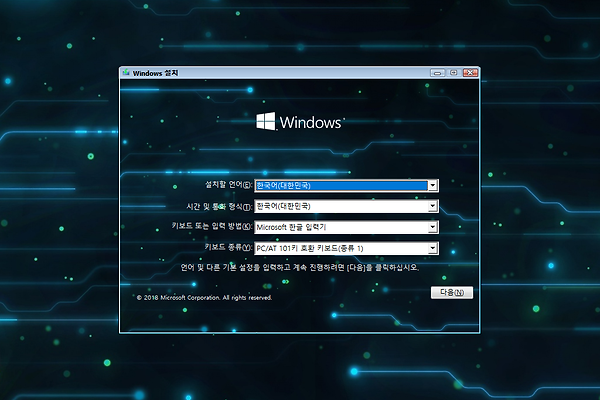The width and height of the screenshot is (600, 400).
Task: Expand the 시간 및 통화 형식 dropdown arrow
Action: tap(432, 206)
